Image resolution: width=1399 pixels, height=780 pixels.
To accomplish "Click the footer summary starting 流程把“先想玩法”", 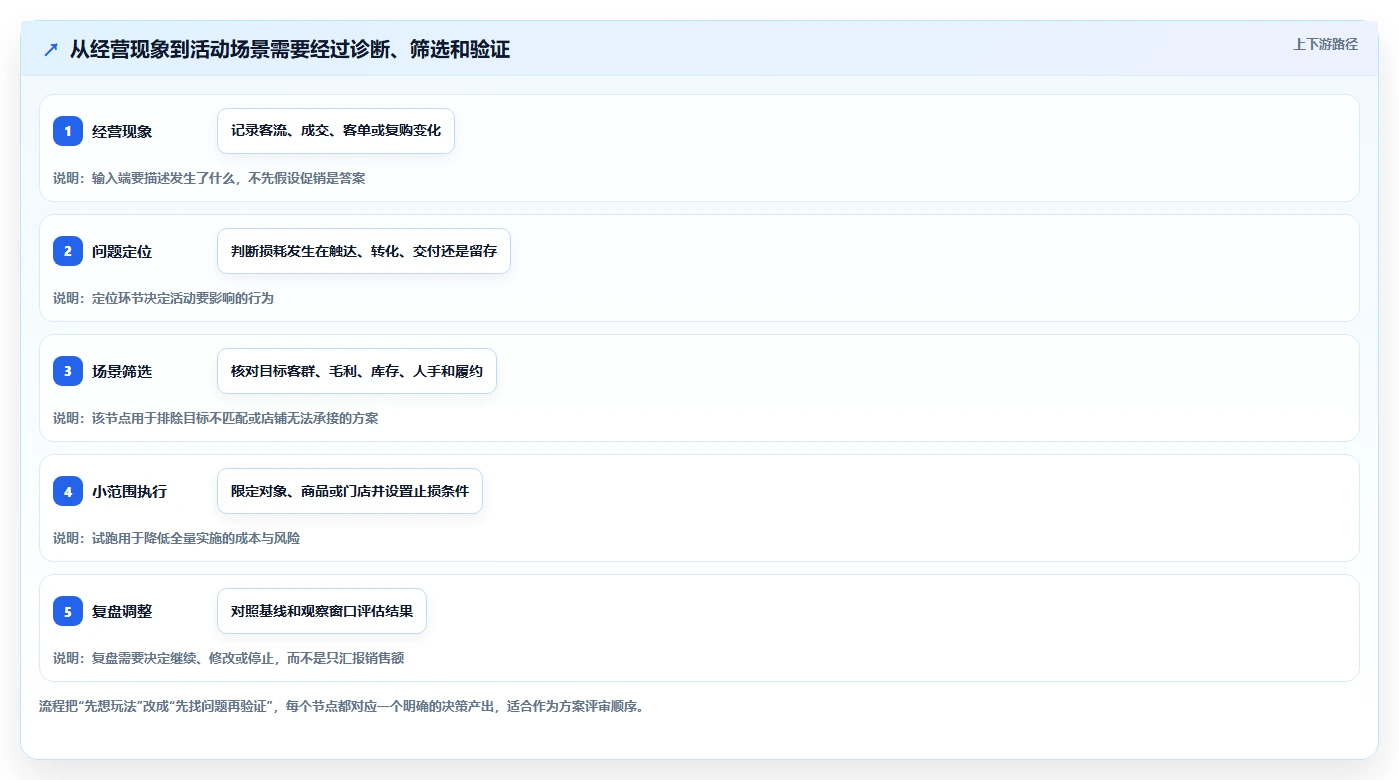I will 342,706.
